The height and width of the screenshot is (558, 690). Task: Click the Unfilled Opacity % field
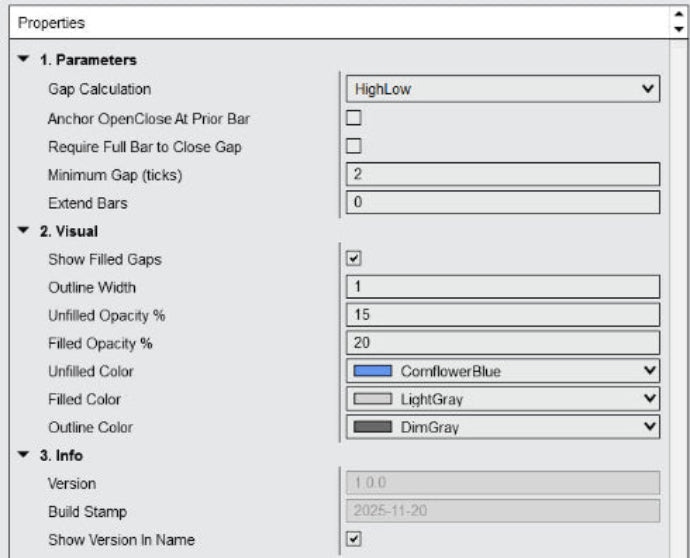[502, 315]
